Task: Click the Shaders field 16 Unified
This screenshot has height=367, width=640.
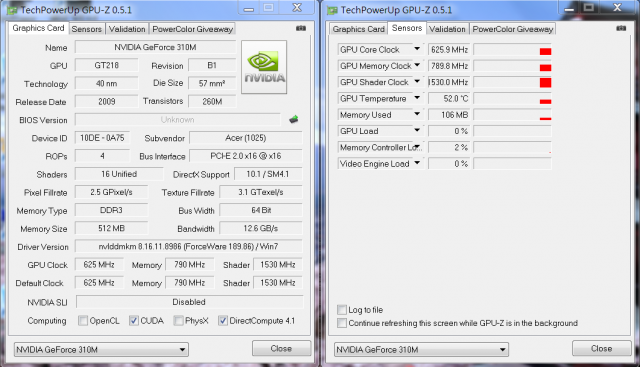Action: 119,174
